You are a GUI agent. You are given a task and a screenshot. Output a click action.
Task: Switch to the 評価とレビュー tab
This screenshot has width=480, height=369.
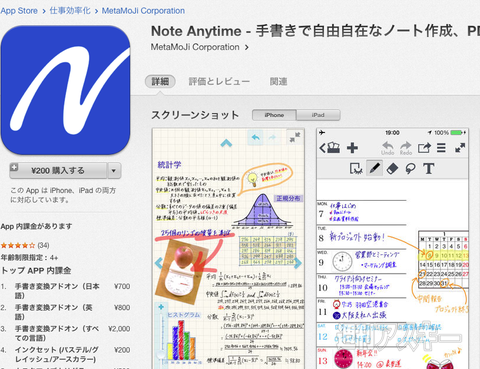click(219, 81)
